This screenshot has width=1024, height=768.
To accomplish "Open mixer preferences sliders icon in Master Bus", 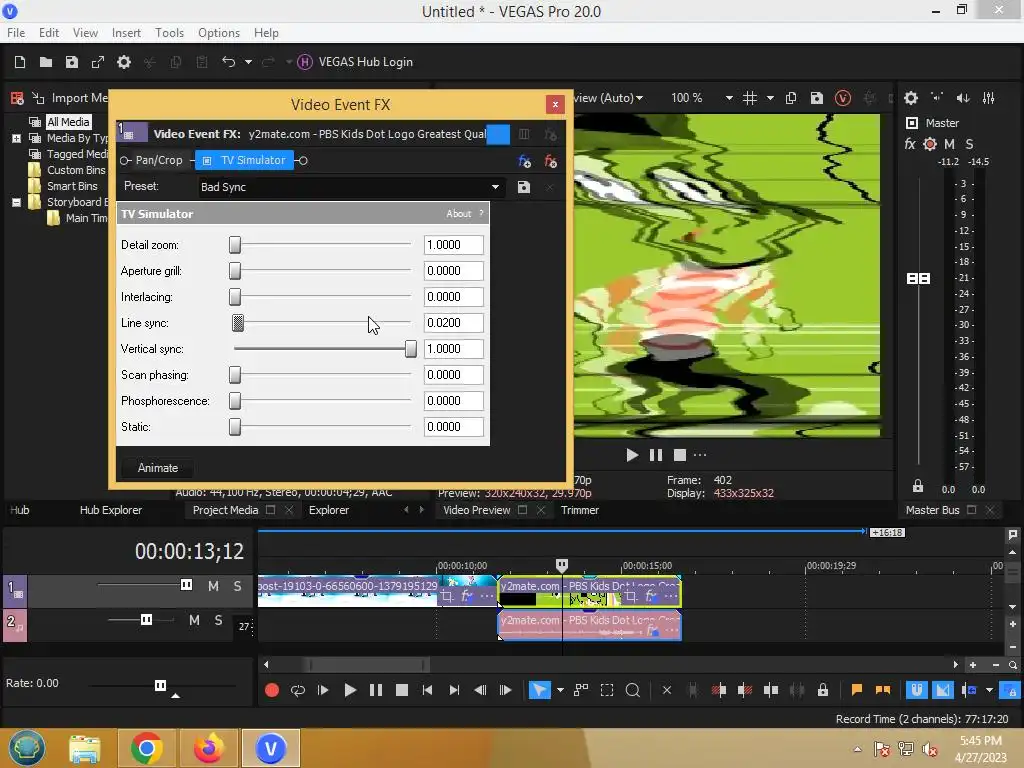I will point(989,98).
